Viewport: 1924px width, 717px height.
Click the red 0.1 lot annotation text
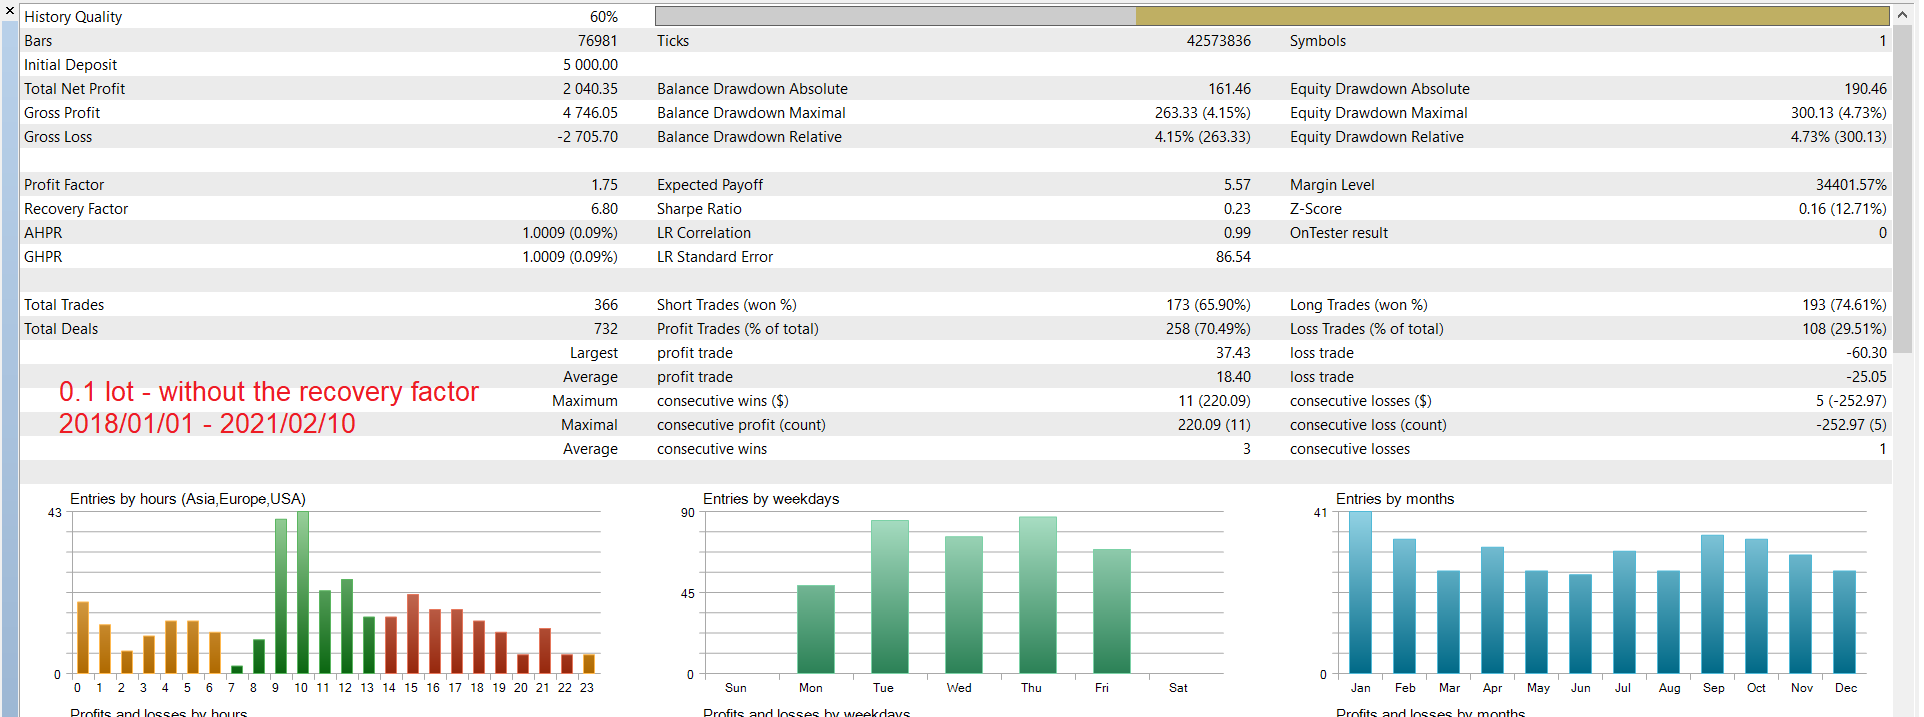(269, 392)
